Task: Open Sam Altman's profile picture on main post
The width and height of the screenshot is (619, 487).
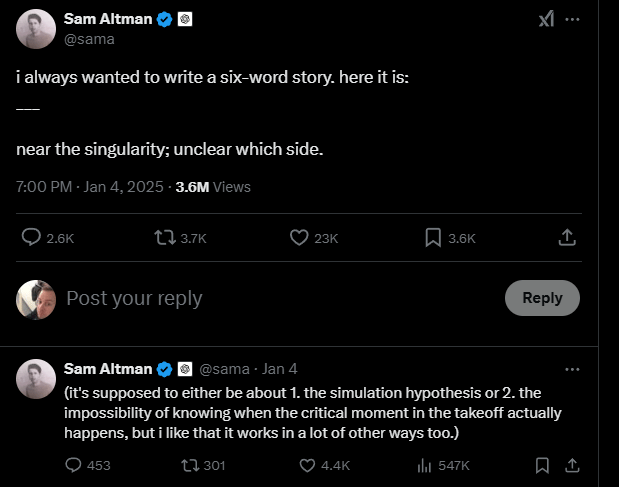Action: tap(36, 29)
